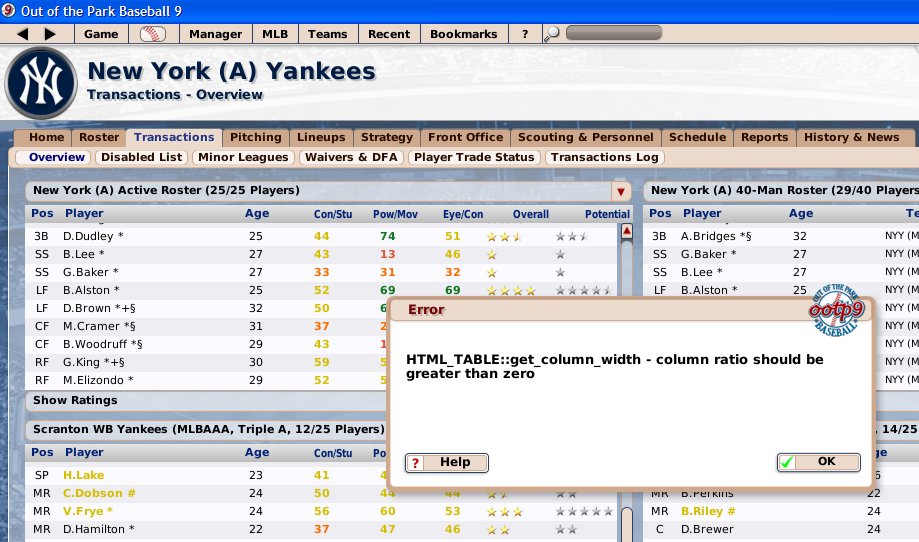Sort Active Roster by Pow/Mov column

[395, 214]
